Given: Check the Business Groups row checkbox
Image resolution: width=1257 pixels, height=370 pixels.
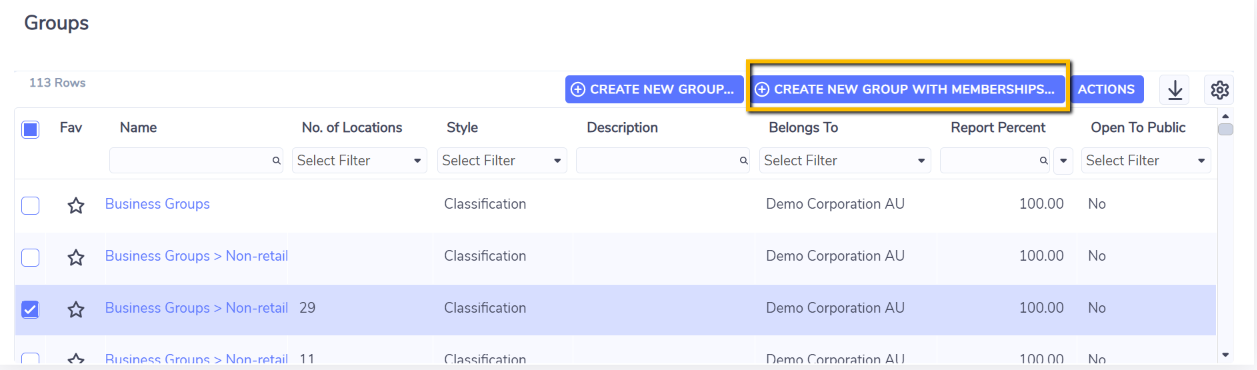Looking at the screenshot, I should point(30,205).
